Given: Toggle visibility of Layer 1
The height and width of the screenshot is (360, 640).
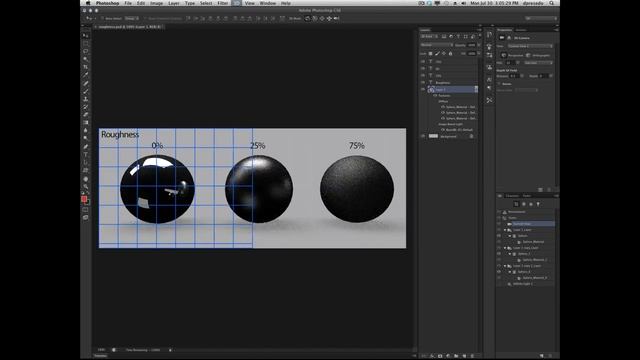Looking at the screenshot, I should click(423, 89).
